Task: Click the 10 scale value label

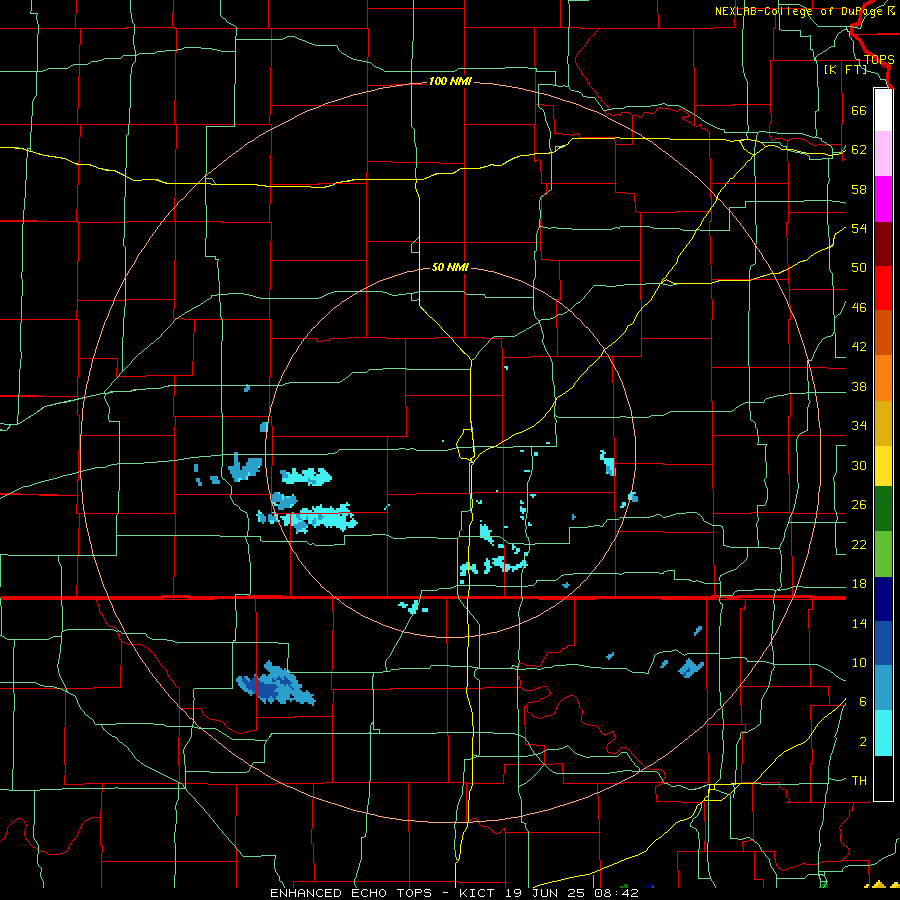Action: click(859, 663)
